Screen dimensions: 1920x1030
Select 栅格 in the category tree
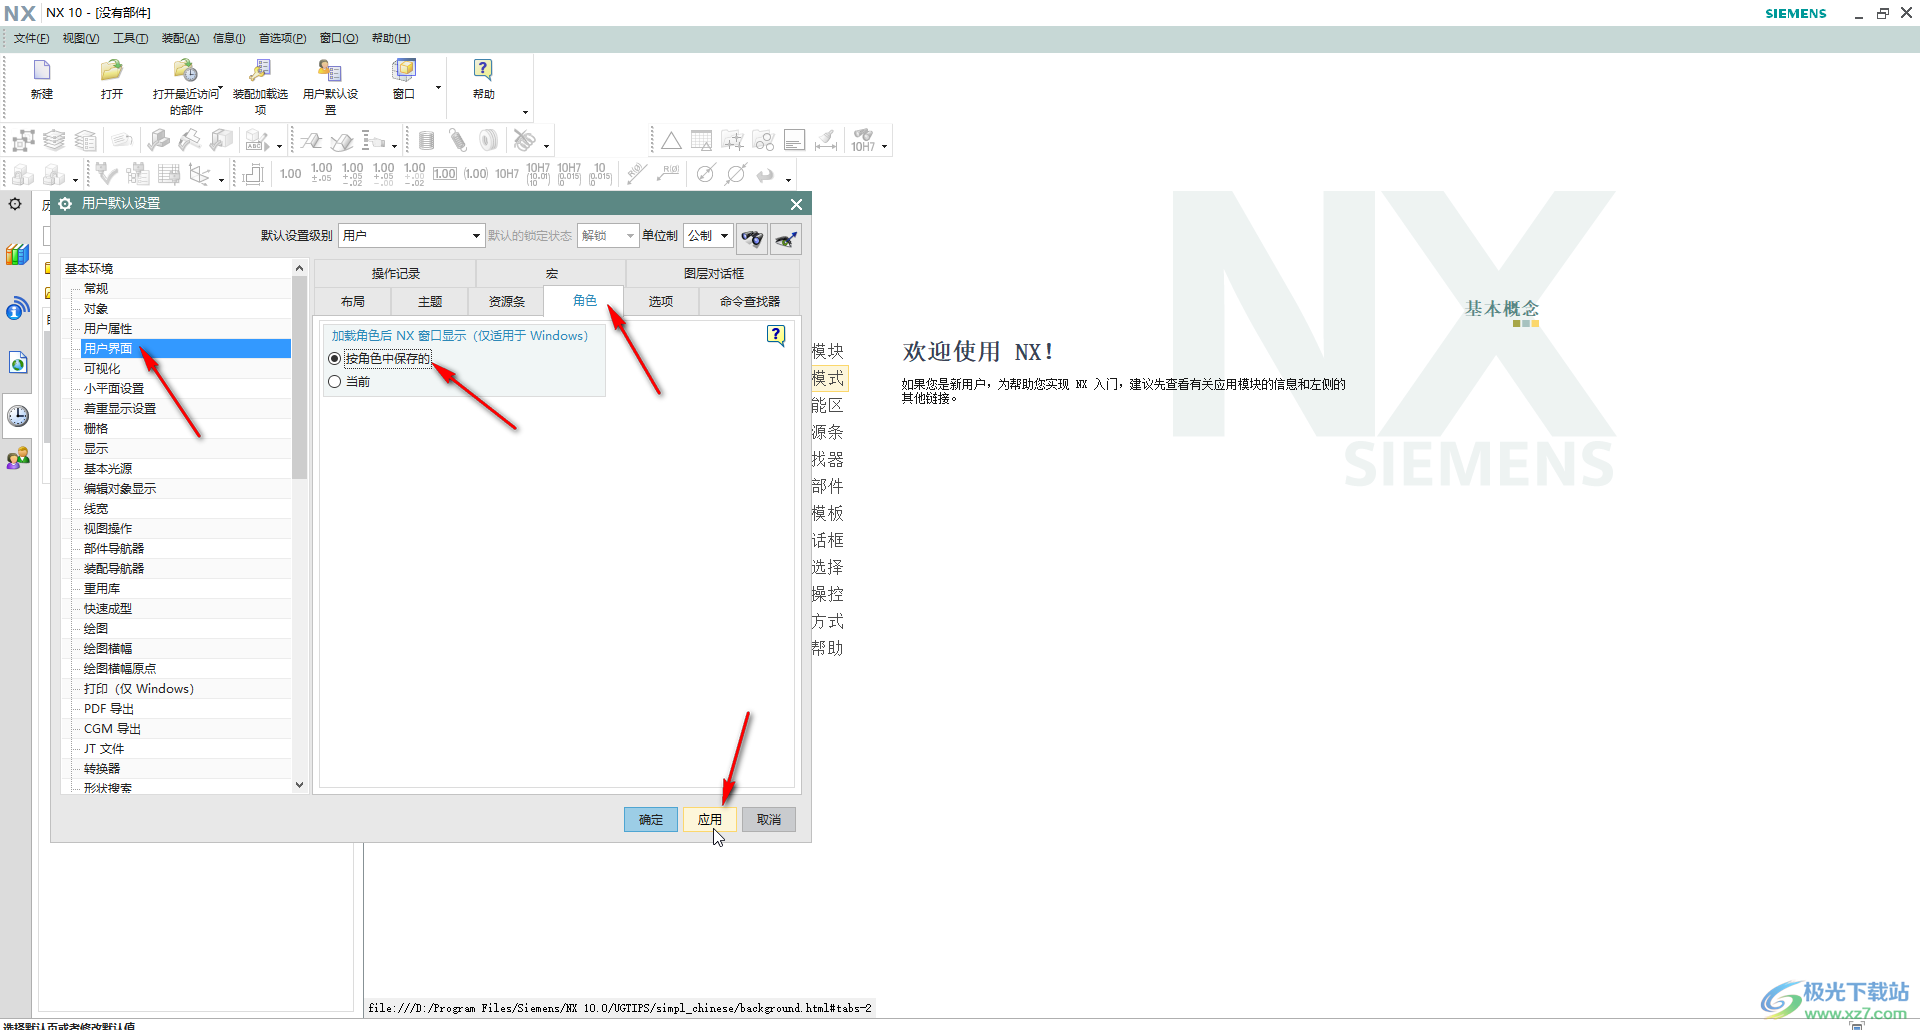[96, 429]
